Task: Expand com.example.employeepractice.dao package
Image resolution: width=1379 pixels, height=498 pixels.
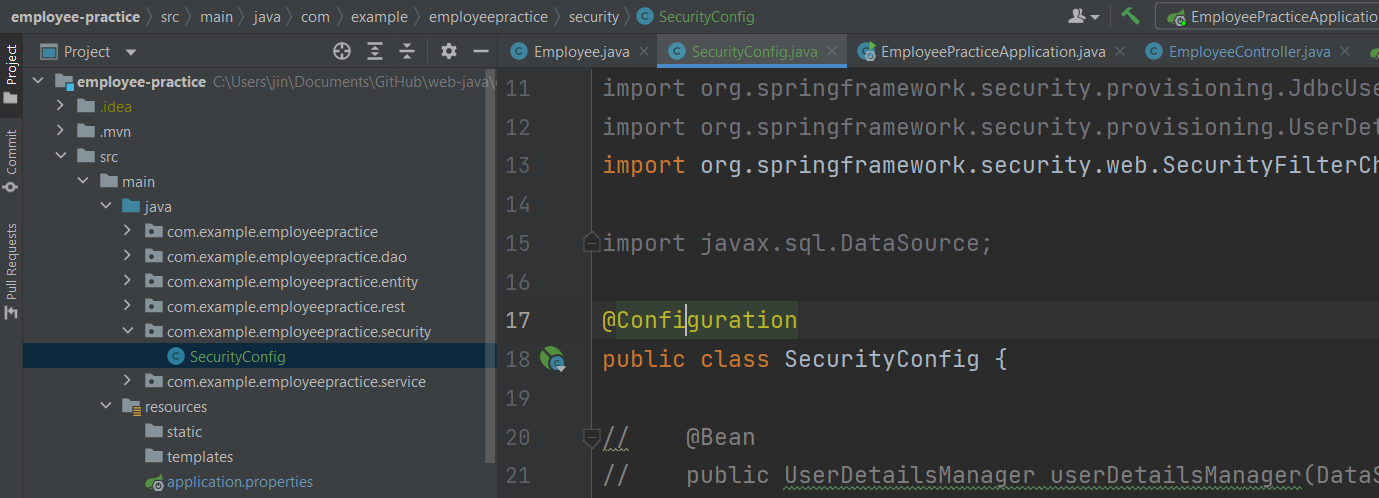Action: (127, 257)
